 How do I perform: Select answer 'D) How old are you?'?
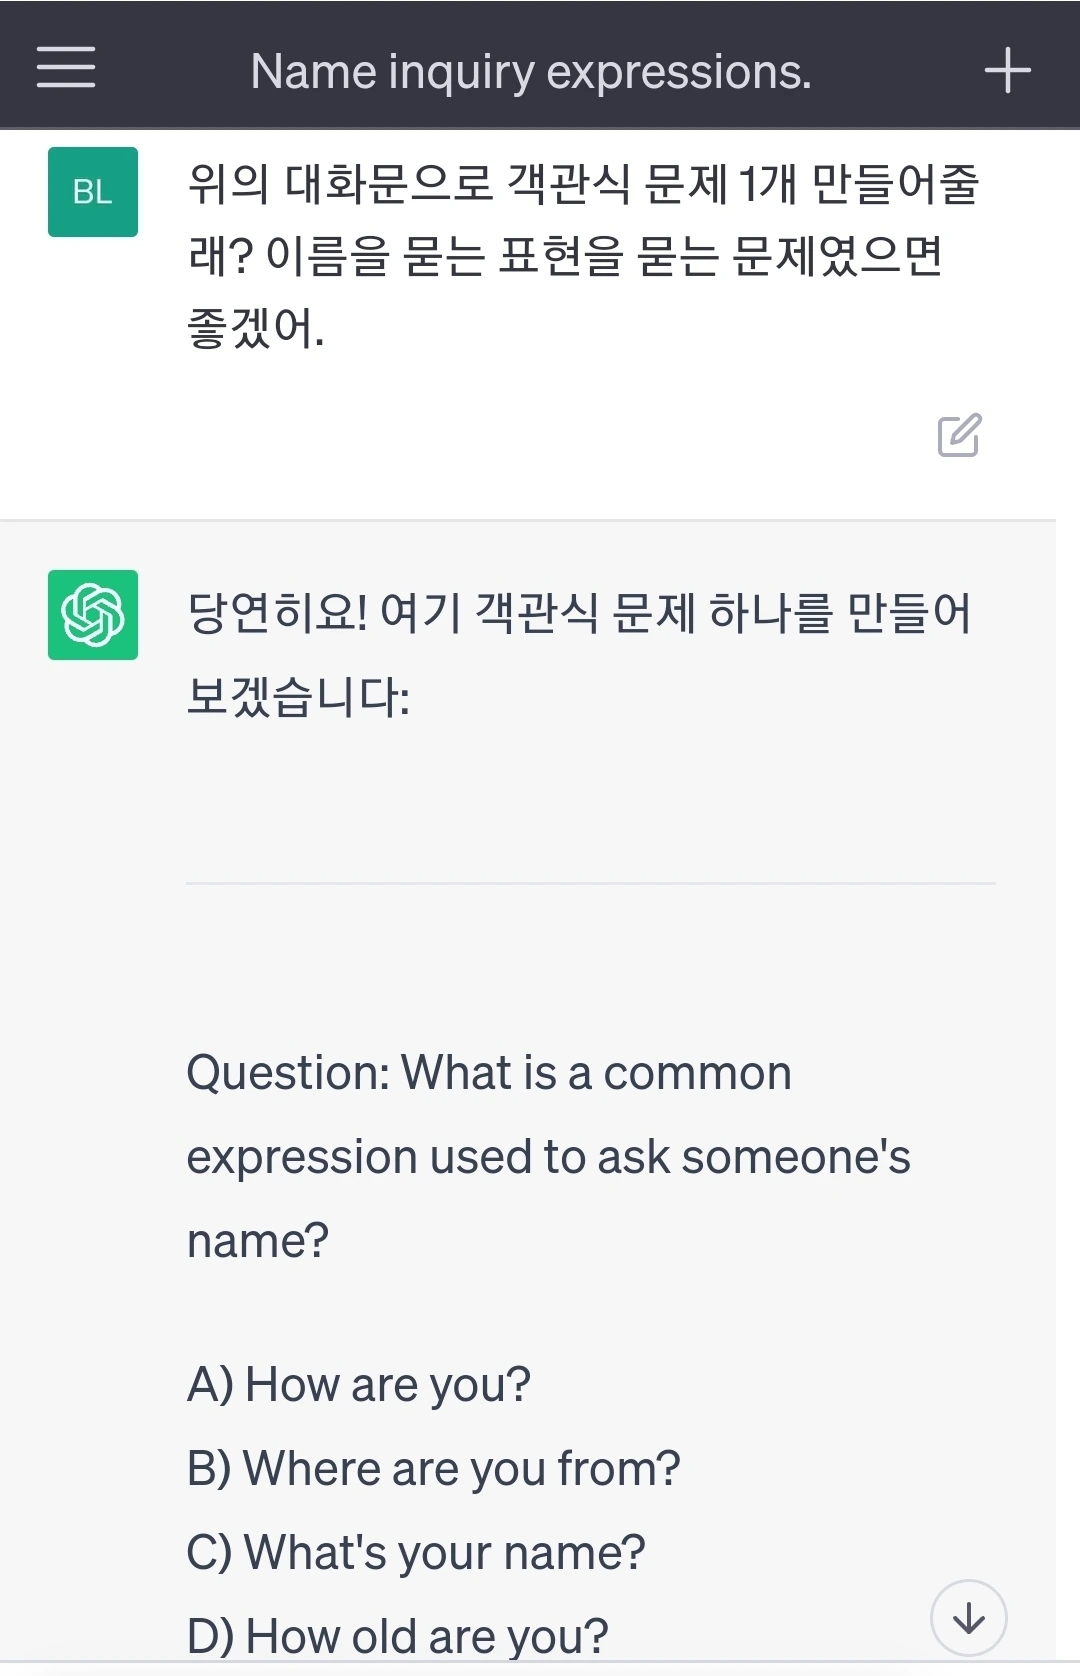397,1637
